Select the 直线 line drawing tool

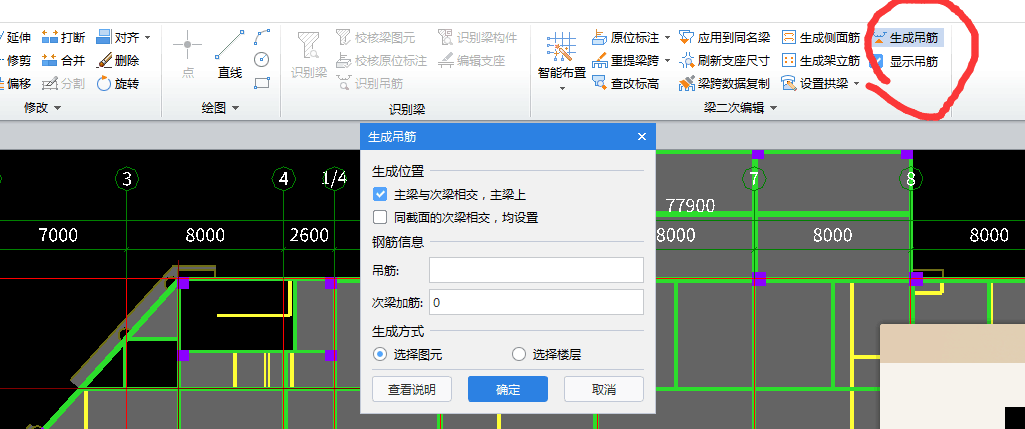click(229, 54)
